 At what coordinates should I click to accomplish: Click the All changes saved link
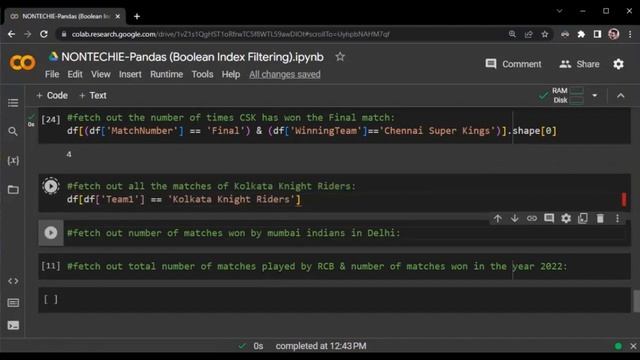coord(285,74)
